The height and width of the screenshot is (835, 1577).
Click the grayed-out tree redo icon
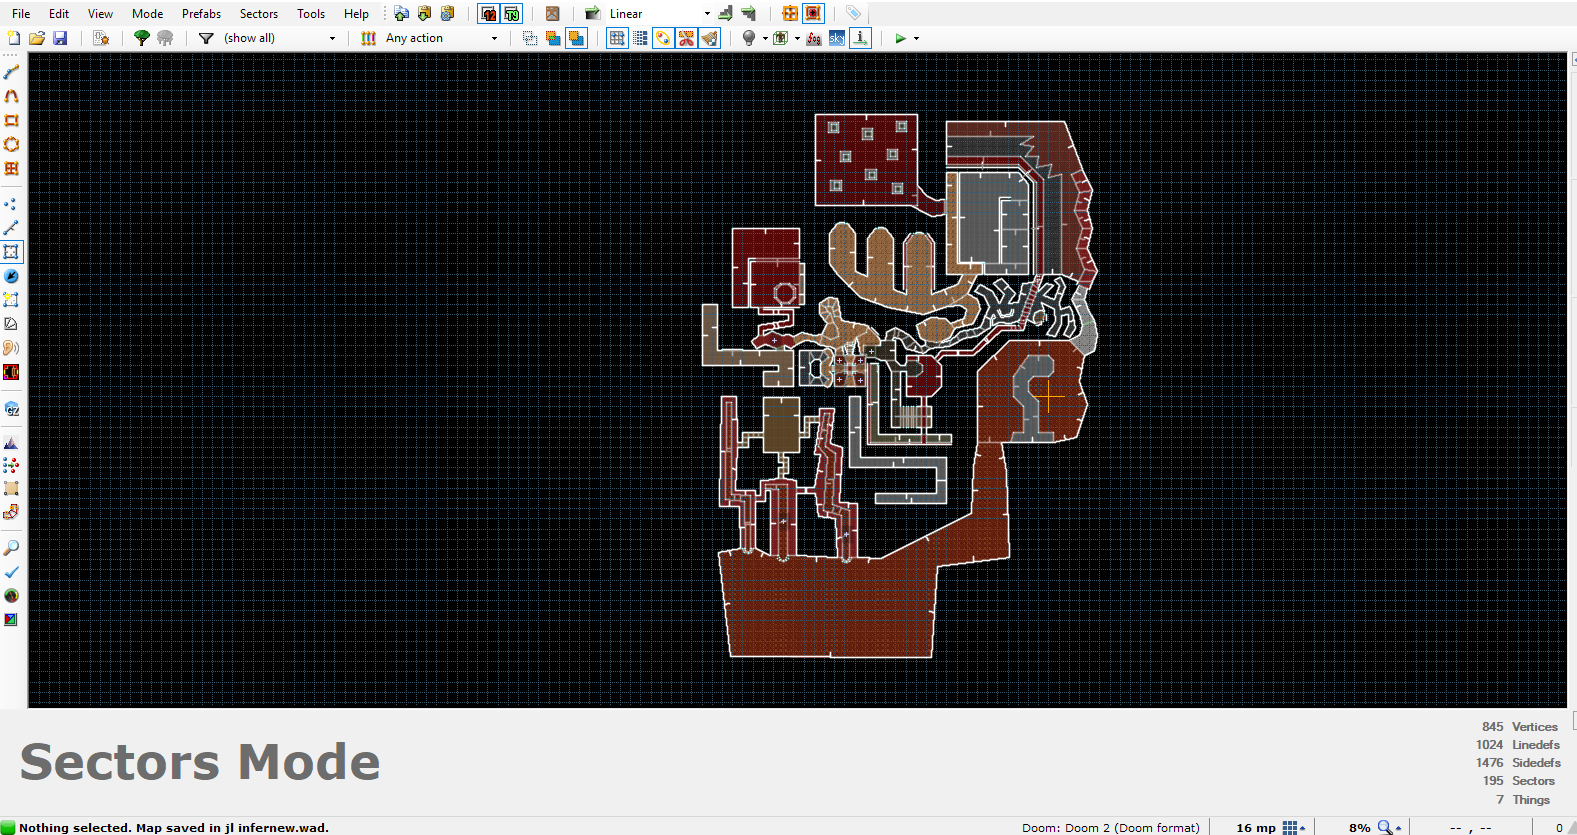(x=165, y=38)
